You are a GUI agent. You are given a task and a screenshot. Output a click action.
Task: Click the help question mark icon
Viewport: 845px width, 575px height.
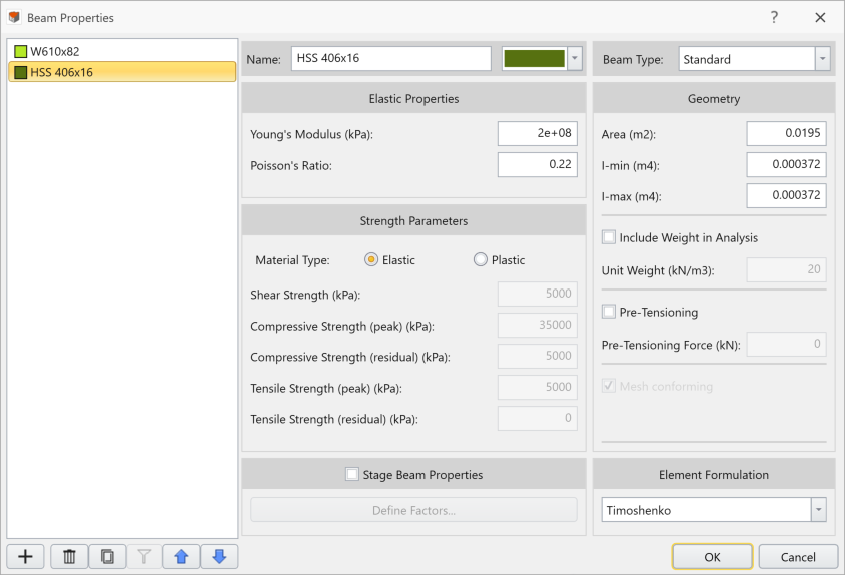point(774,17)
